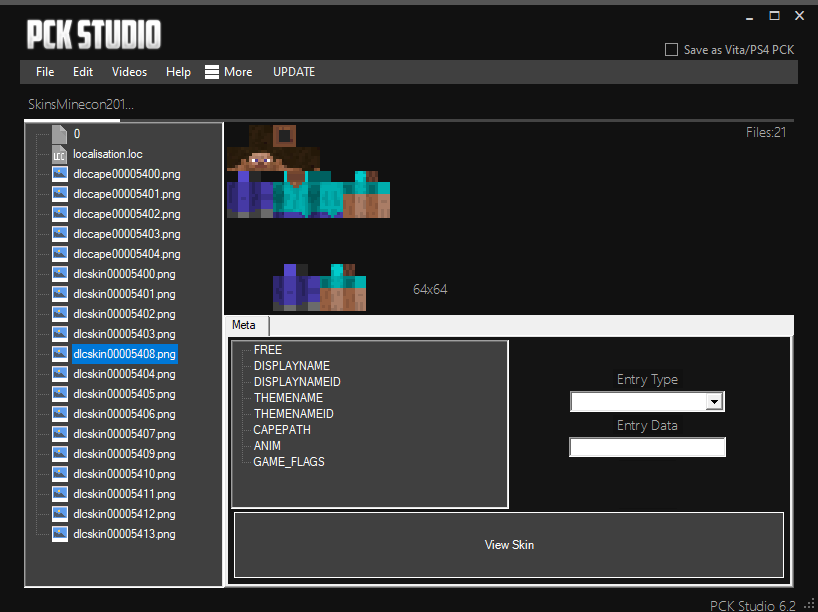Click image icon beside dlcskin00005408.png
The height and width of the screenshot is (612, 818).
click(60, 354)
